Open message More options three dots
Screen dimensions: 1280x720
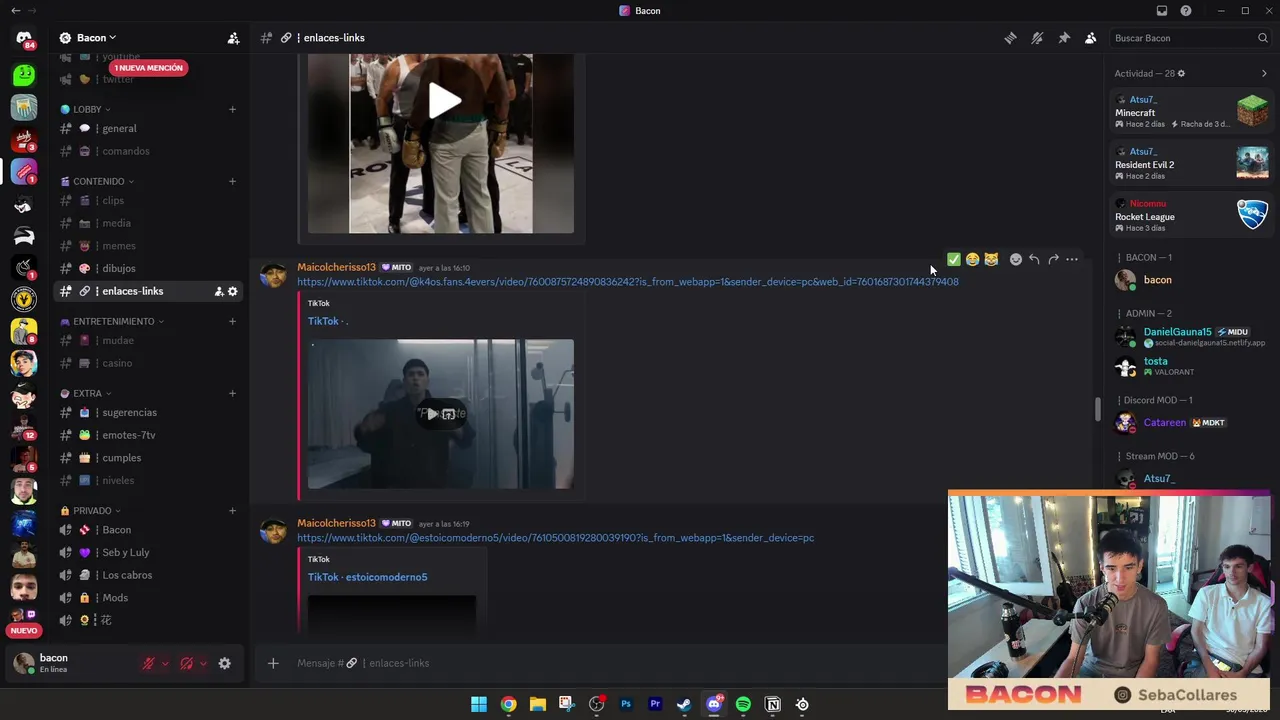point(1072,259)
